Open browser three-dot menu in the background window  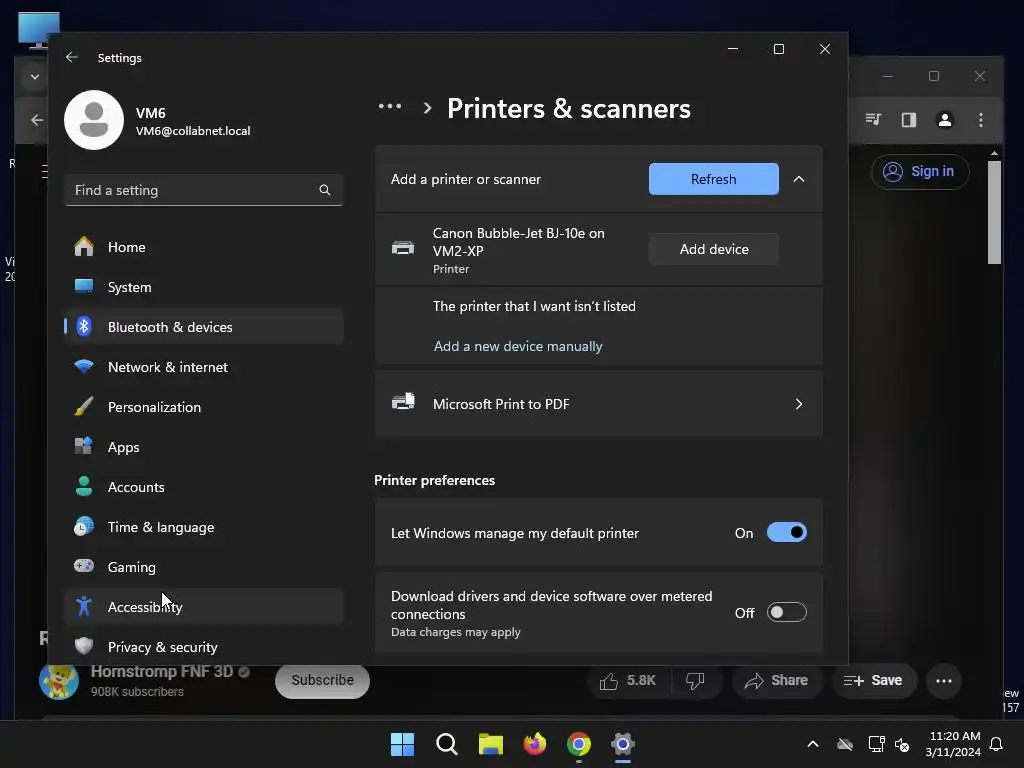(980, 120)
